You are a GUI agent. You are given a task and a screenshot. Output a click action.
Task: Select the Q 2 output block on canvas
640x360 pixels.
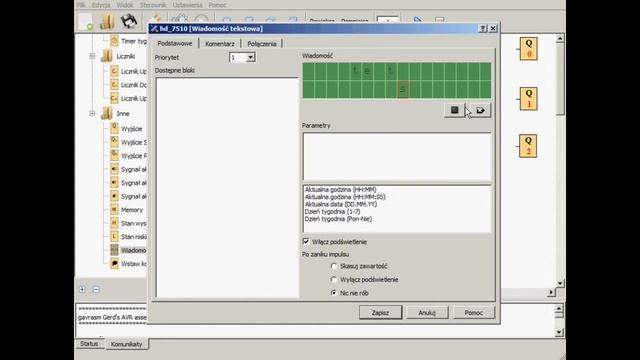(x=528, y=146)
